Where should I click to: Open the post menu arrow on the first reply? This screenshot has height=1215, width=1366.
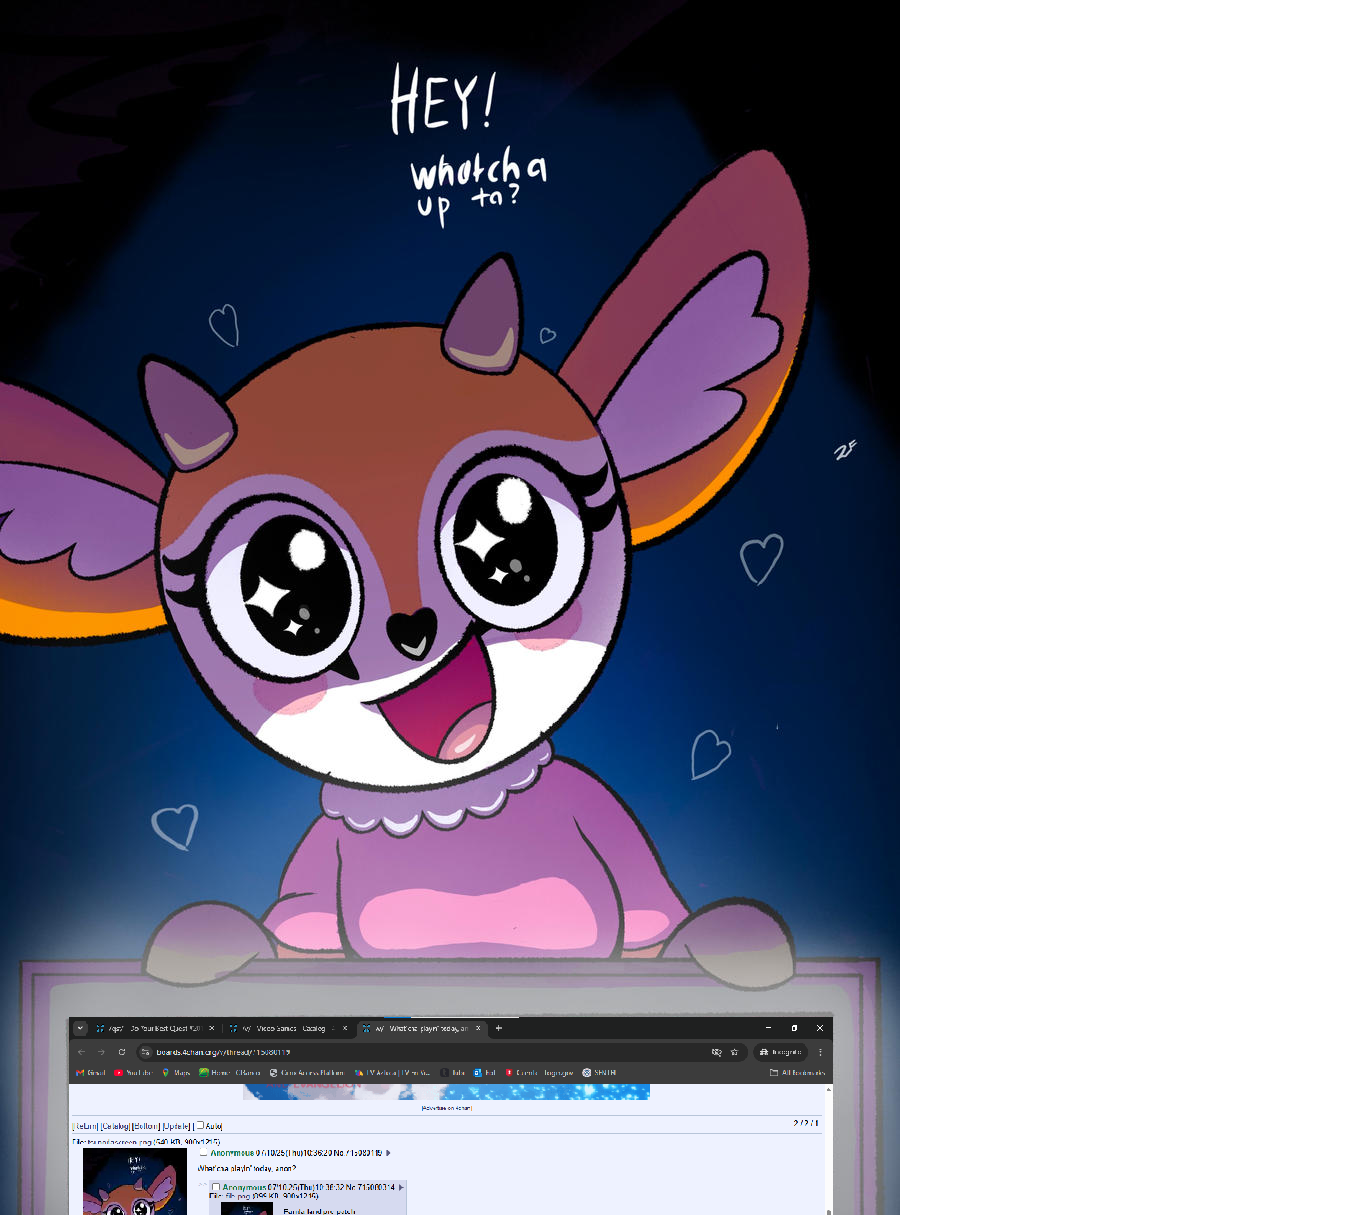click(x=401, y=1187)
